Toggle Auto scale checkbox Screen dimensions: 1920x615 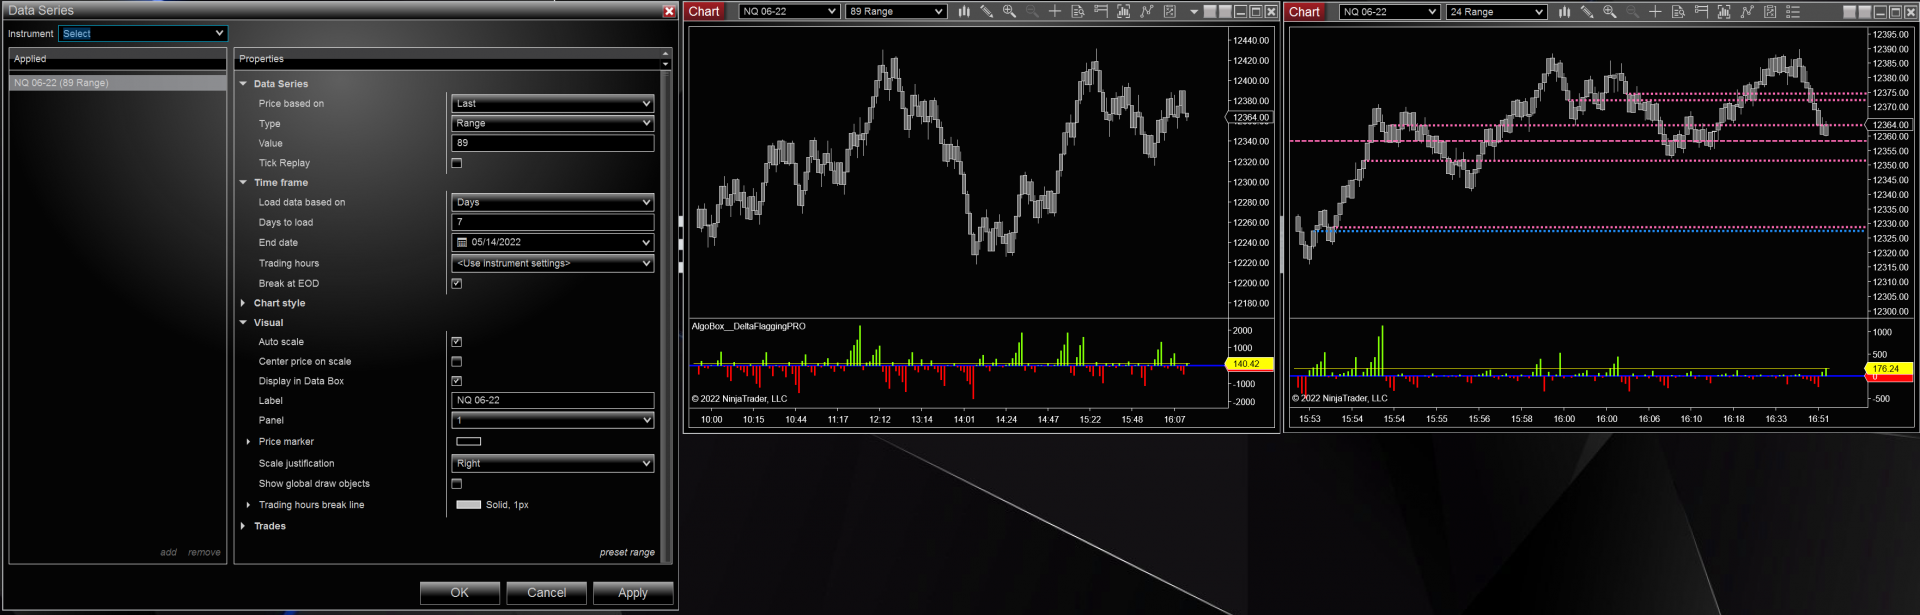point(457,342)
